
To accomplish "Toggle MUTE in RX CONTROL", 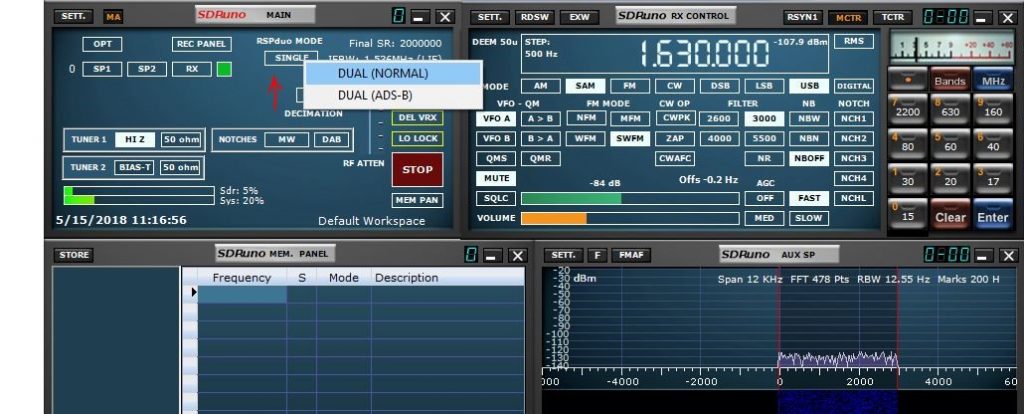I will tap(496, 178).
